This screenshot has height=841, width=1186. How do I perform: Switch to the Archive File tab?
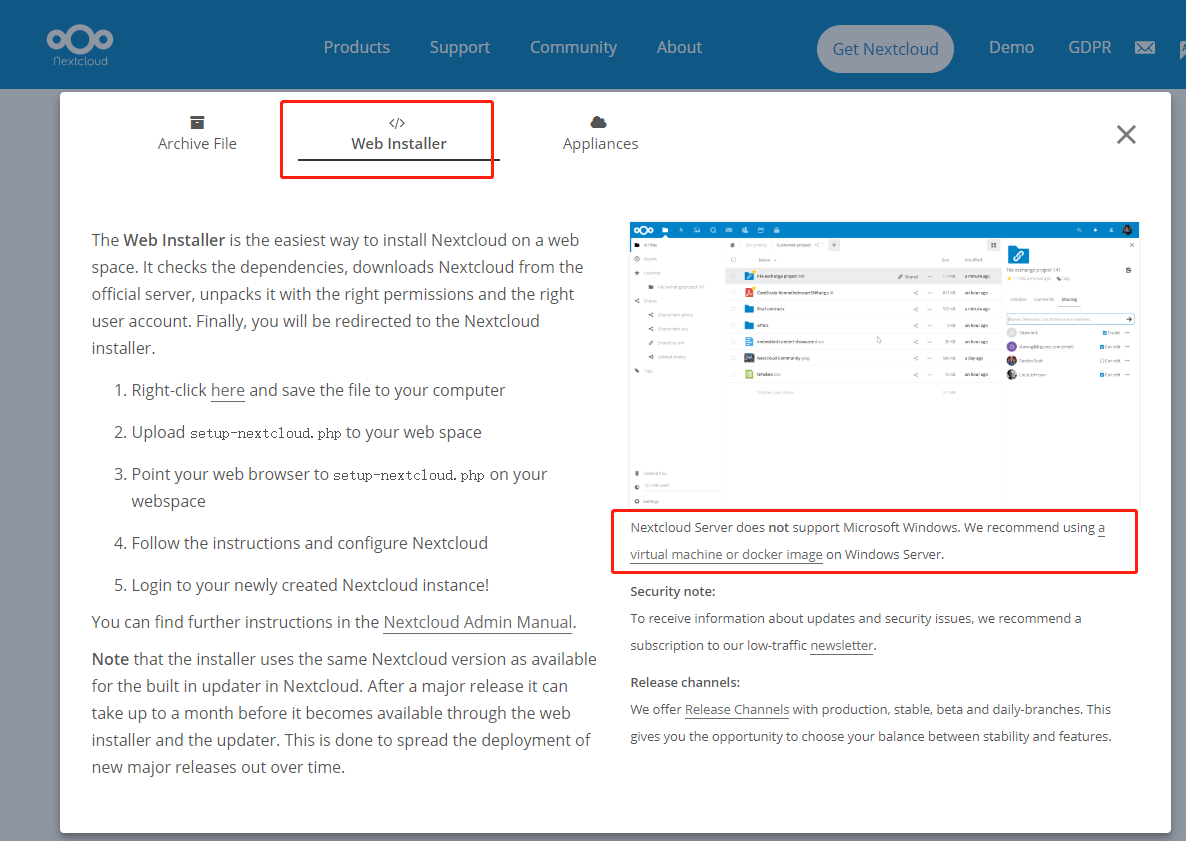click(x=197, y=133)
